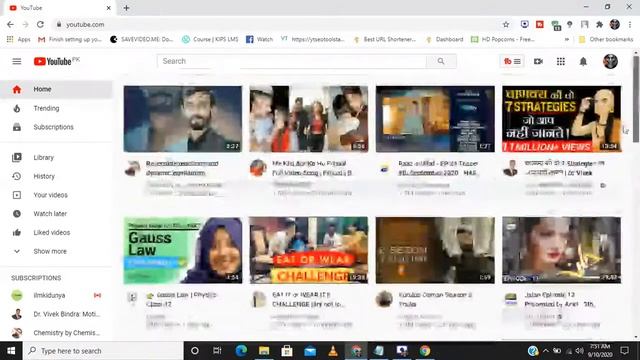
Task: Open Task View on the taskbar
Action: pos(217,351)
